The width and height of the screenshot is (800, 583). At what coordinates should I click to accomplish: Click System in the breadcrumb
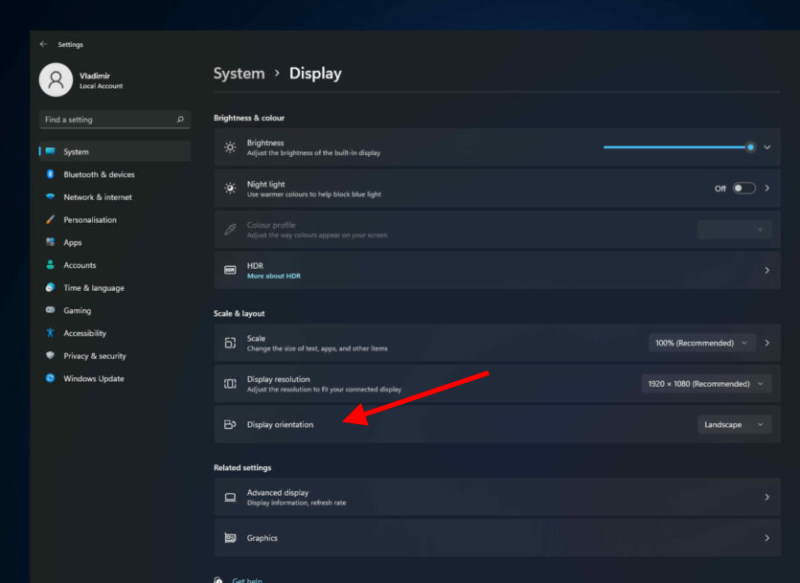pyautogui.click(x=239, y=73)
